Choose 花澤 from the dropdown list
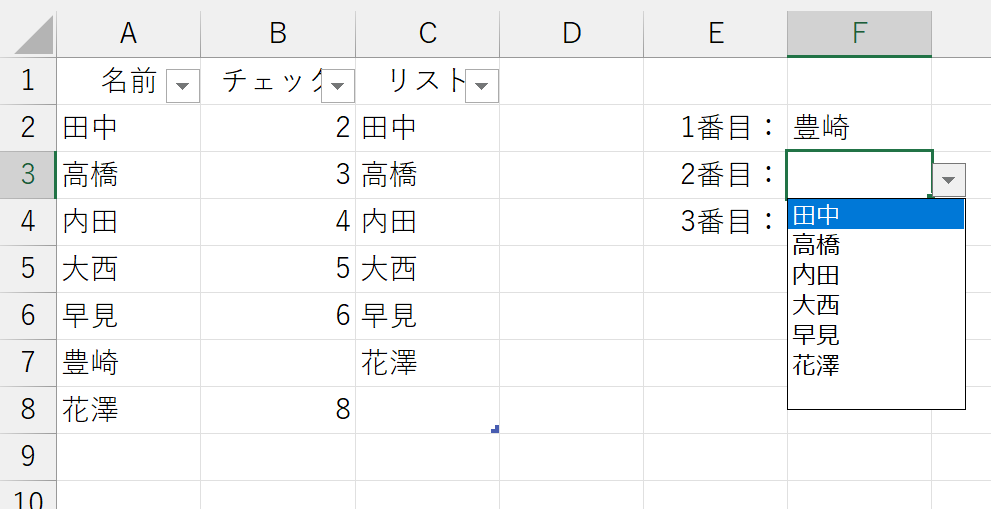 pos(875,365)
